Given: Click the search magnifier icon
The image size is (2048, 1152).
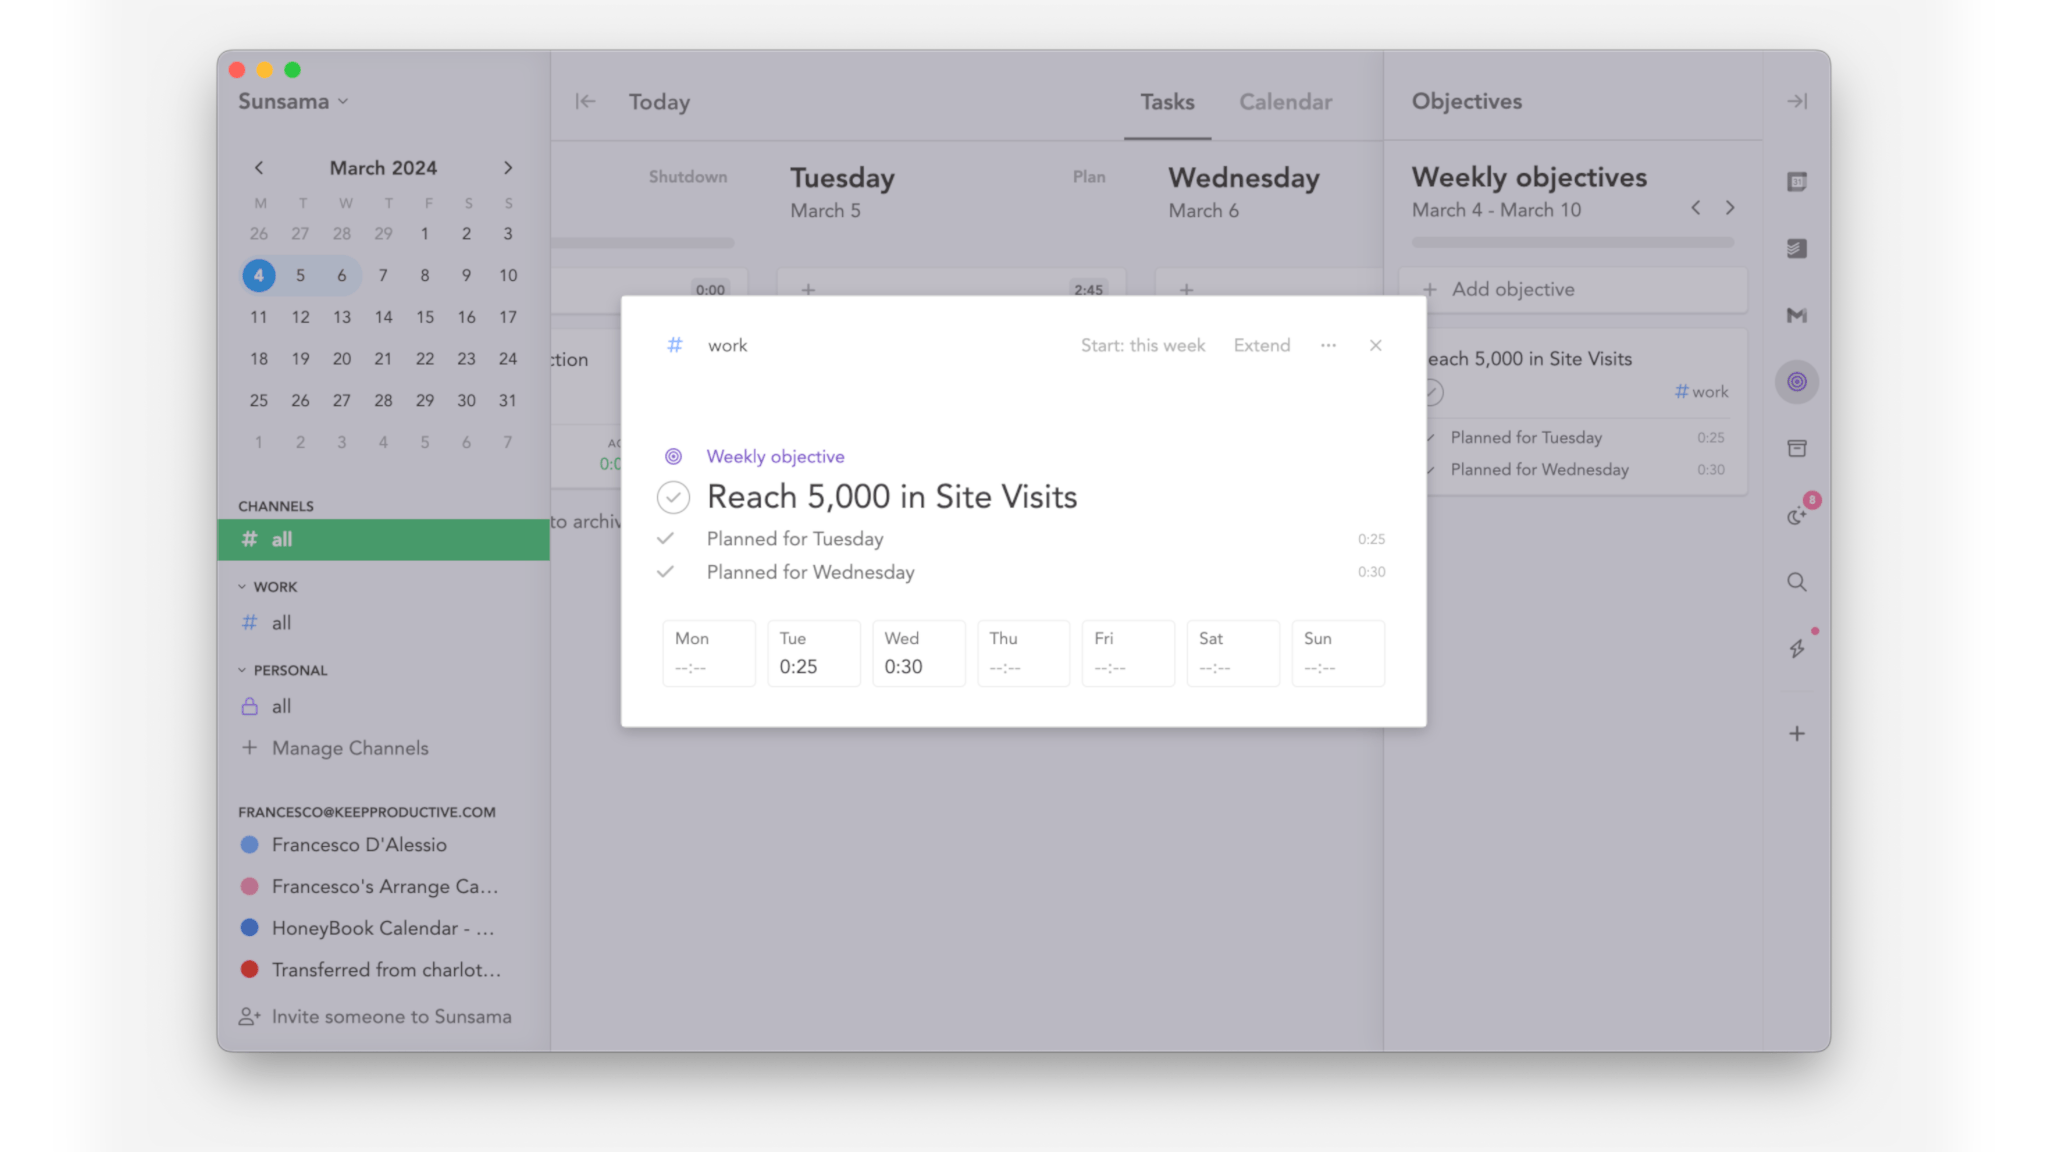Looking at the screenshot, I should pyautogui.click(x=1796, y=582).
